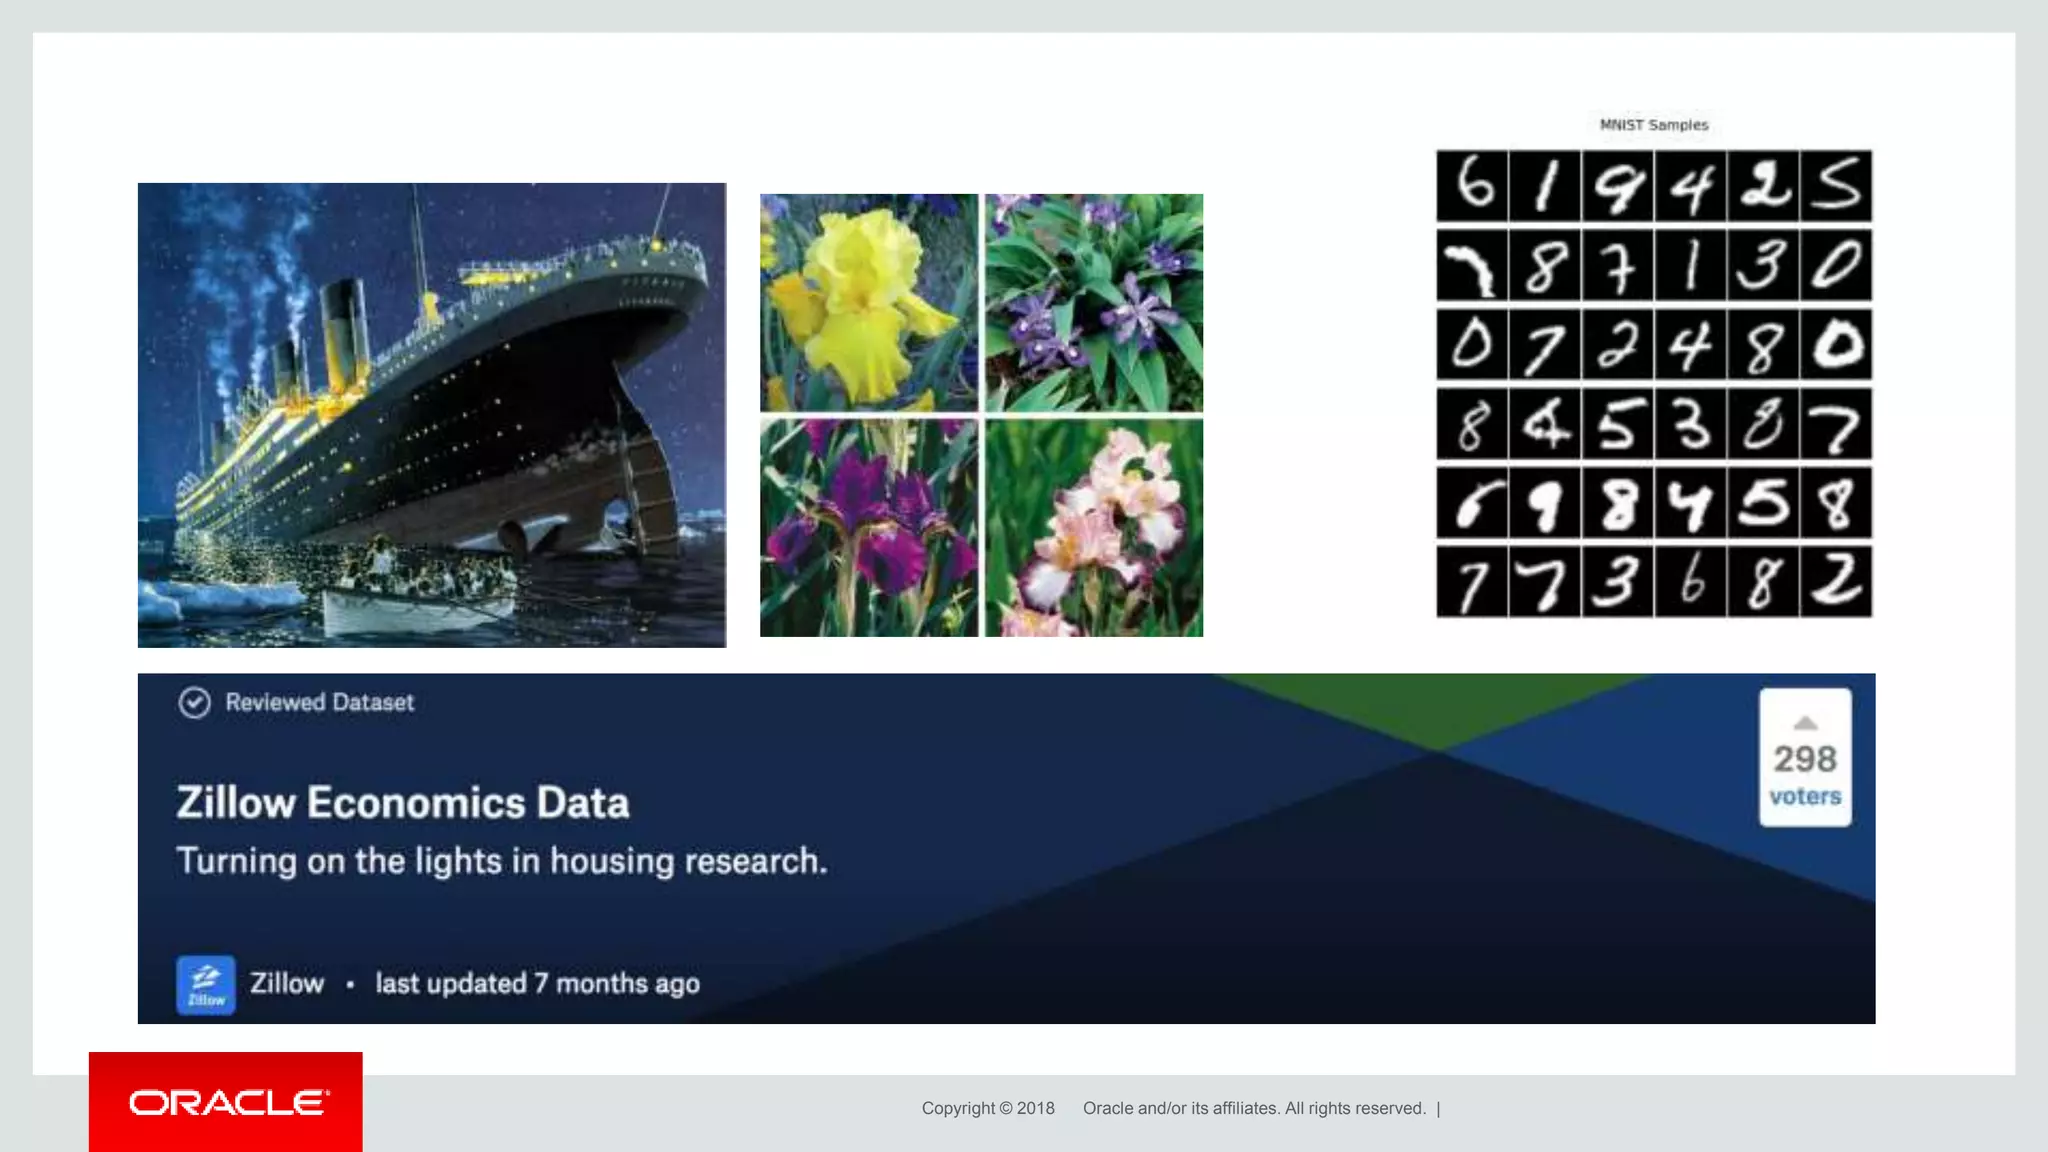Click the 'MNIST Samples' caption

1654,125
